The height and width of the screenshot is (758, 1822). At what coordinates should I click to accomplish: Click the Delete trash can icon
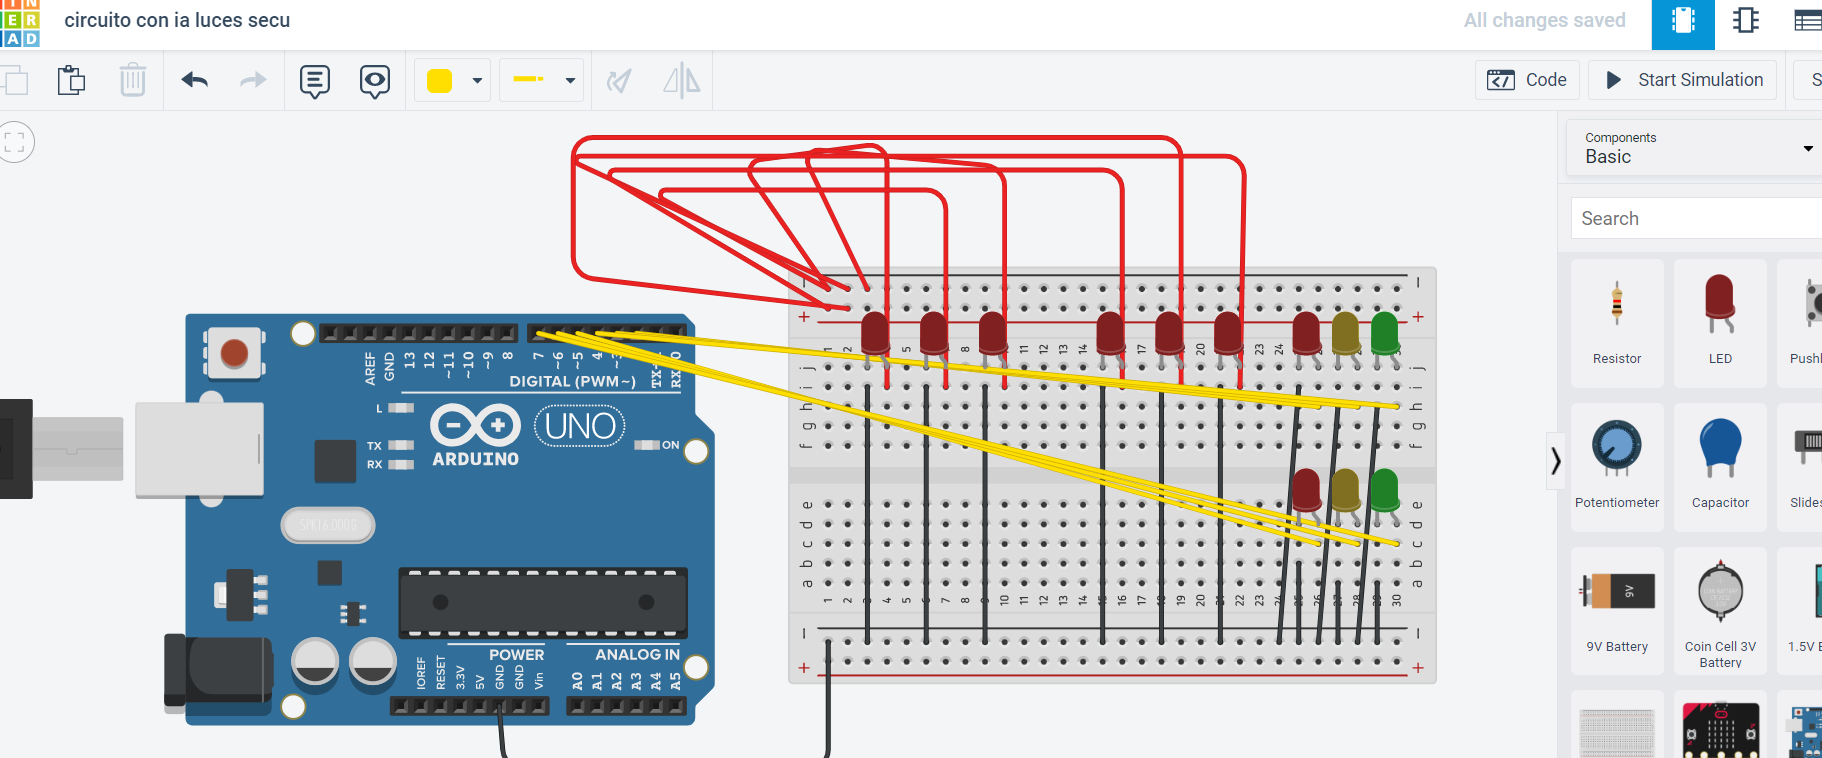(x=133, y=80)
